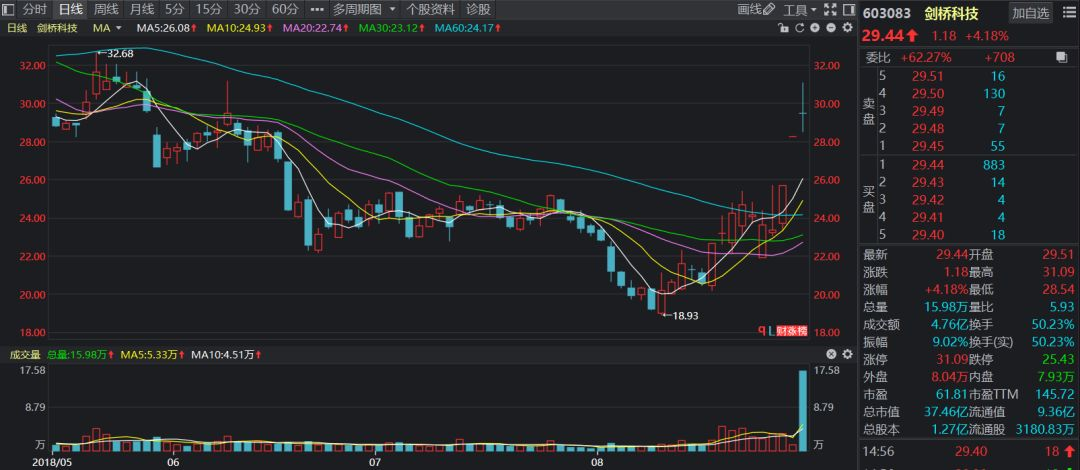Screen dimensions: 1080x470
Task: Click the MA5:26.08 indicator label
Action: 166,28
